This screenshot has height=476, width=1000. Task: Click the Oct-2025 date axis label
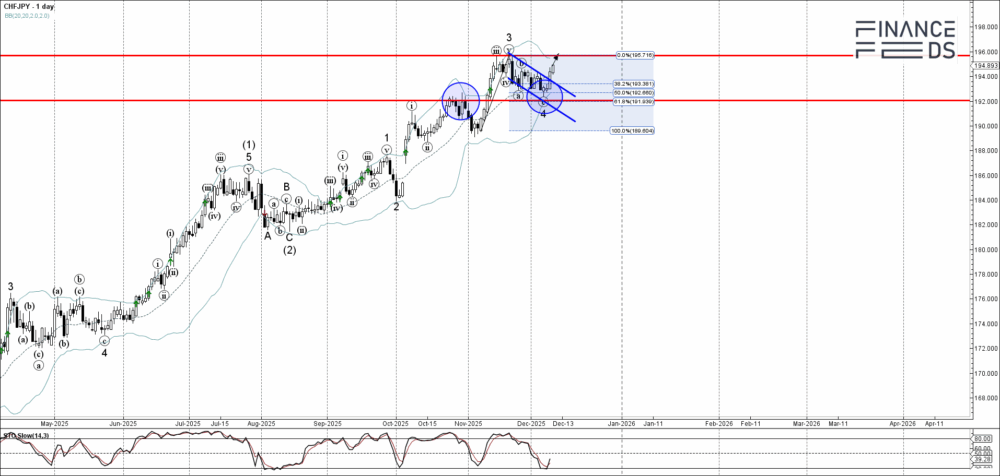395,423
